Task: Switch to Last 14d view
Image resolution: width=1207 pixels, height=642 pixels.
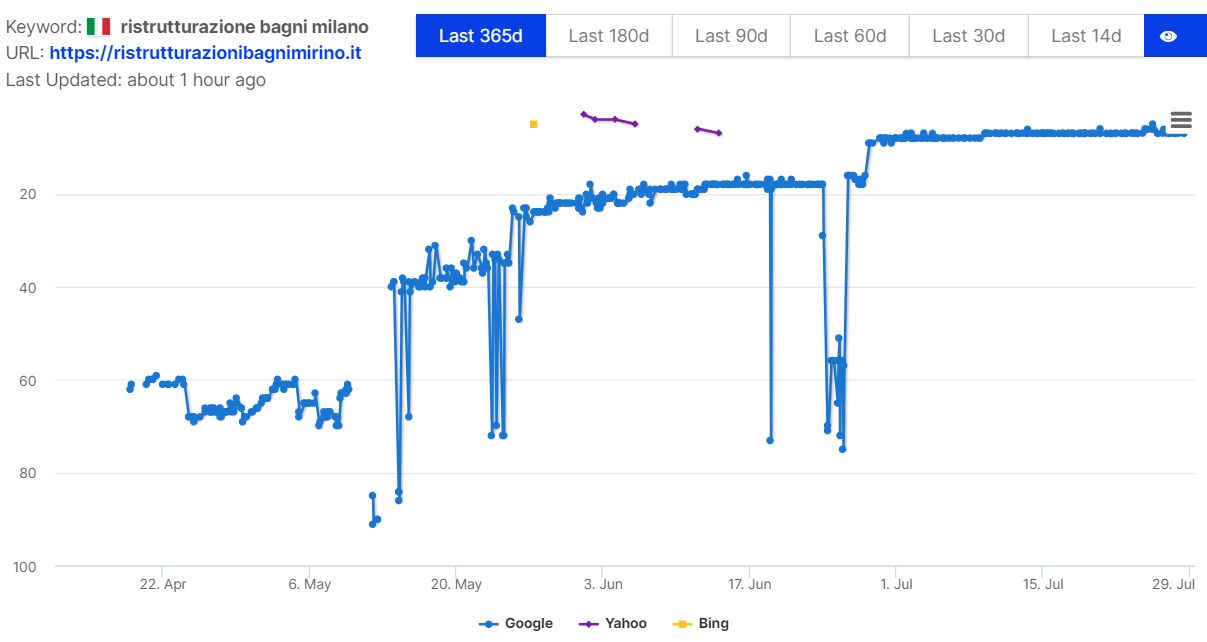Action: (x=1086, y=36)
